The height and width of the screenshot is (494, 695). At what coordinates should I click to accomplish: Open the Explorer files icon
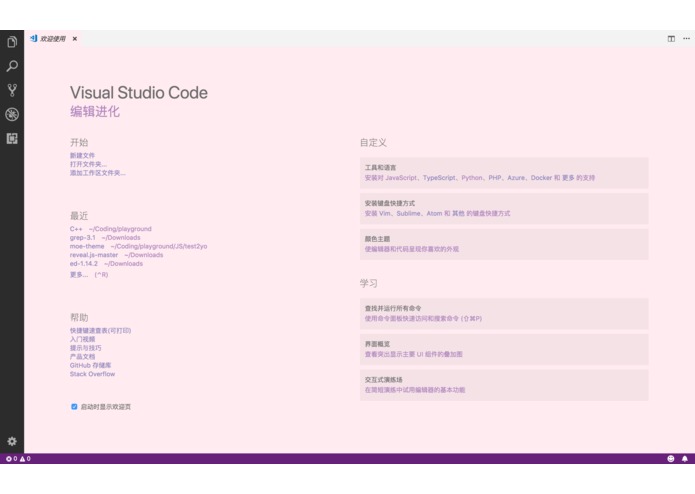tap(12, 42)
